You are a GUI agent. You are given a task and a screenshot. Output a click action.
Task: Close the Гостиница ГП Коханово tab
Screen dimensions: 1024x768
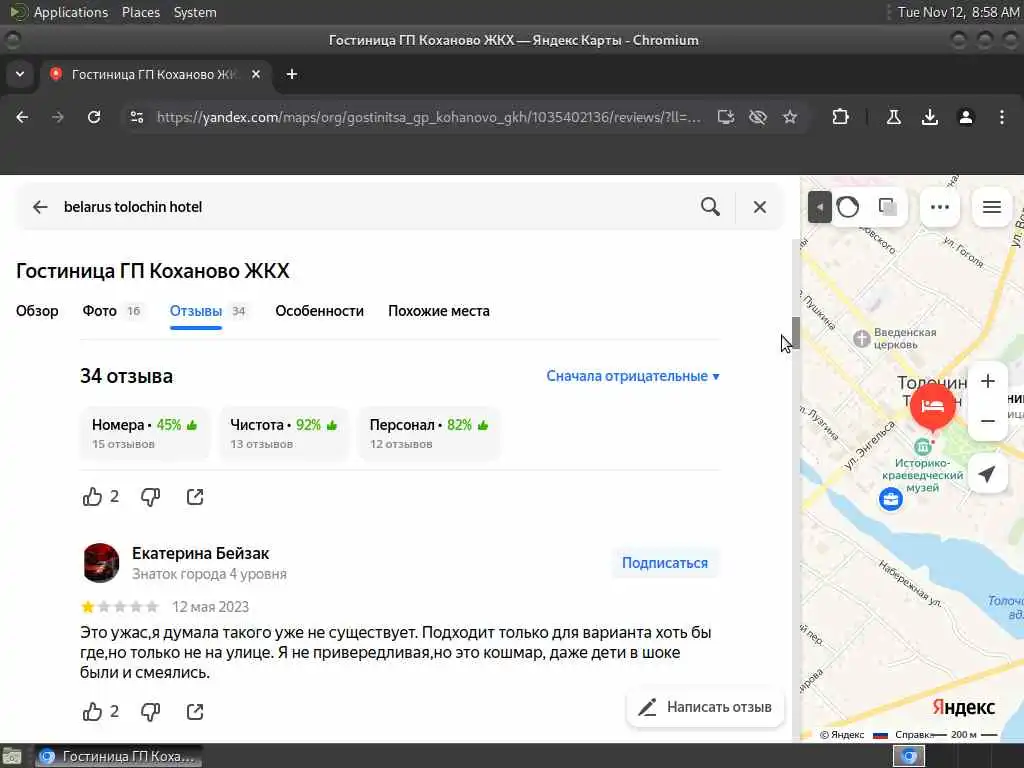pos(256,74)
